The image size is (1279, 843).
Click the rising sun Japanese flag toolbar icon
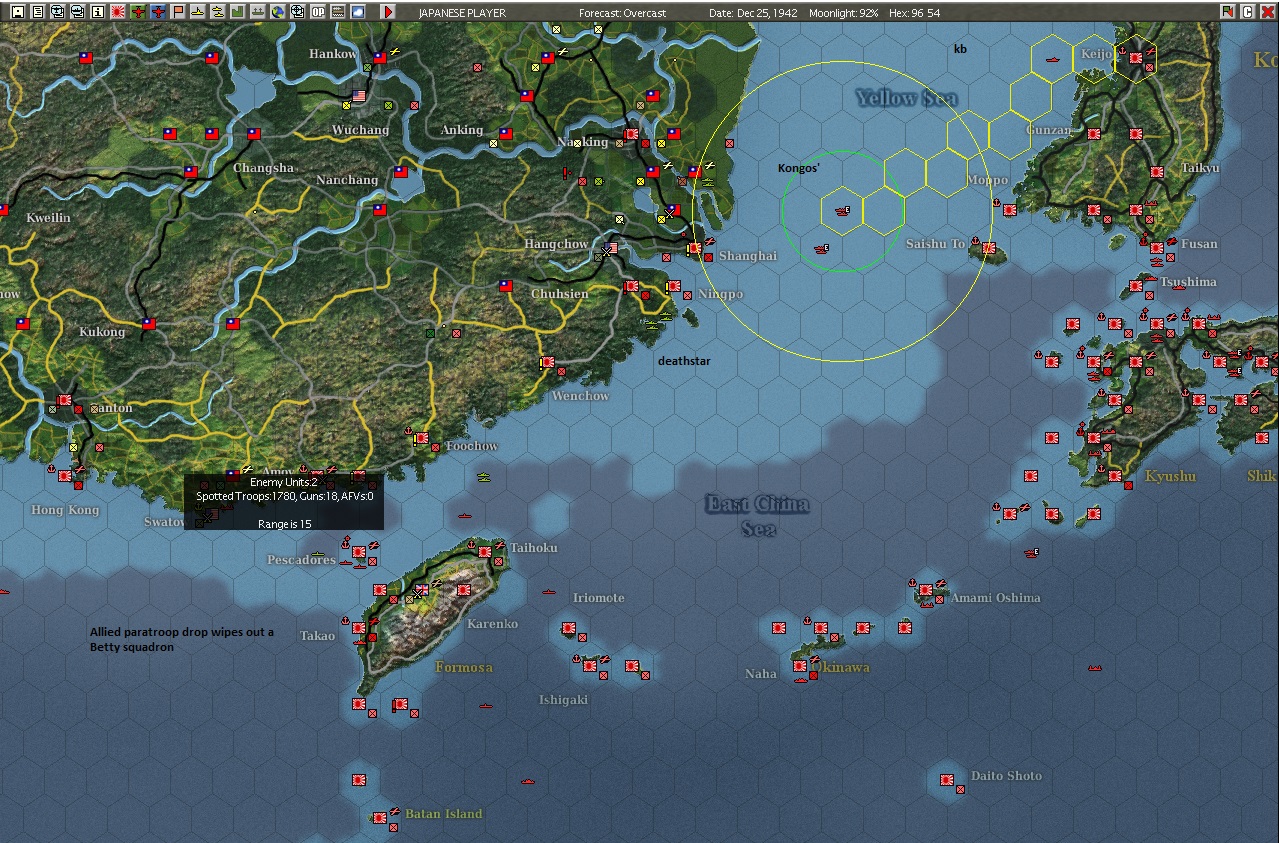pyautogui.click(x=117, y=12)
